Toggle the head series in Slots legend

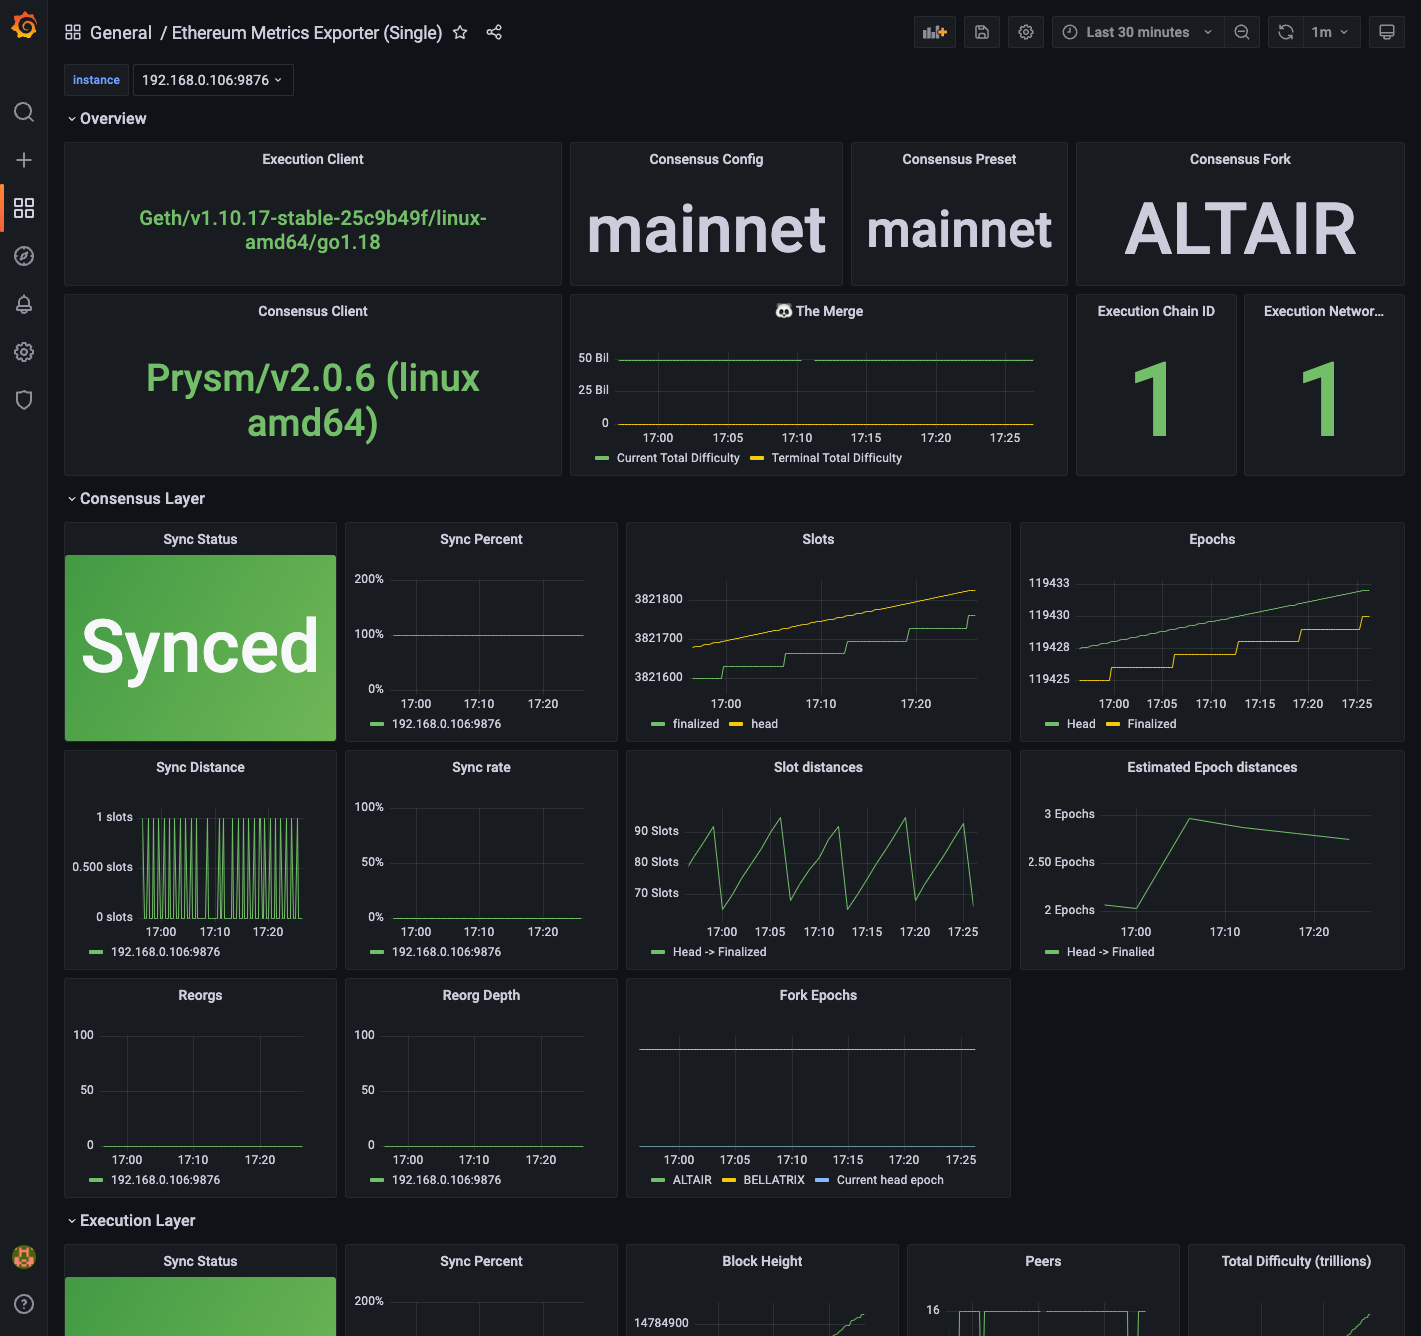[x=765, y=724]
